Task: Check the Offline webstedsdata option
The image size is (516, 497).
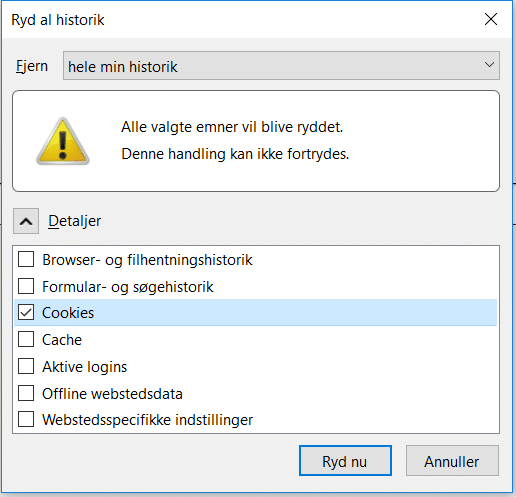Action: pos(26,393)
